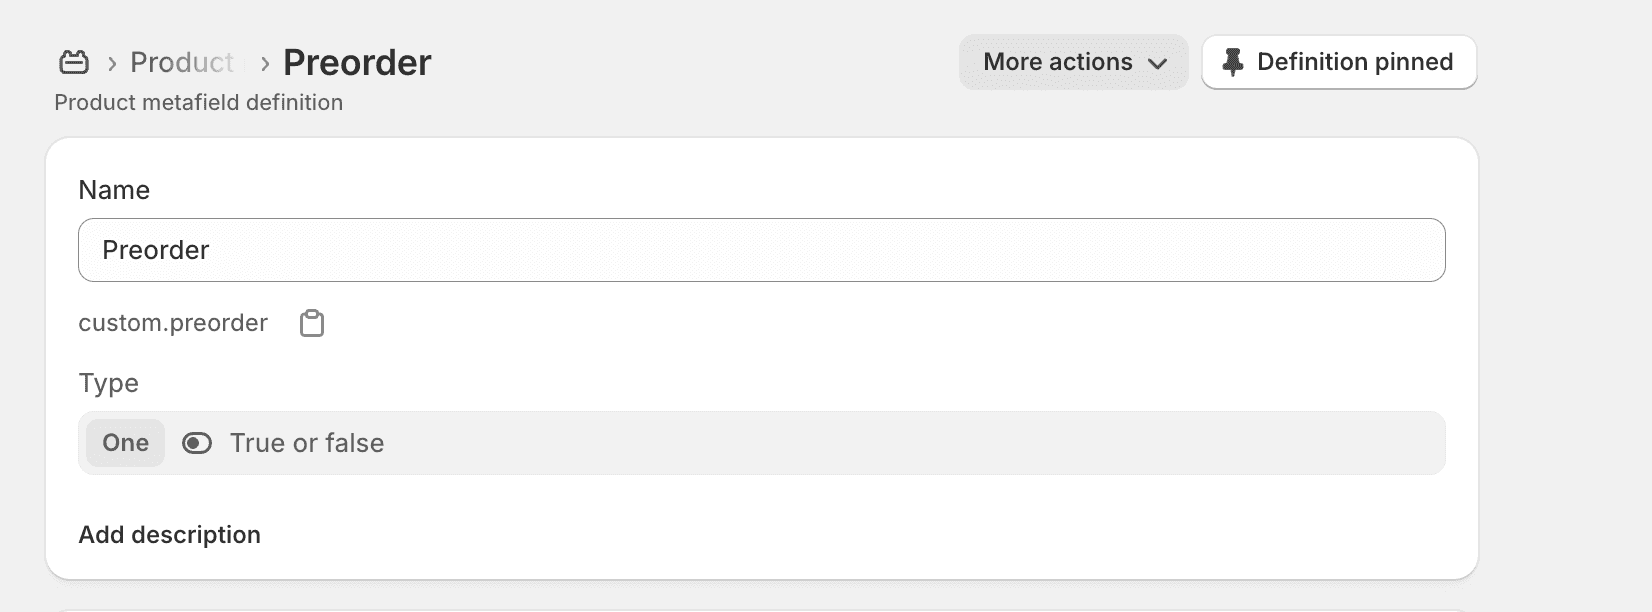Click the pushpin icon in Definition pinned
Image resolution: width=1652 pixels, height=612 pixels.
1233,62
